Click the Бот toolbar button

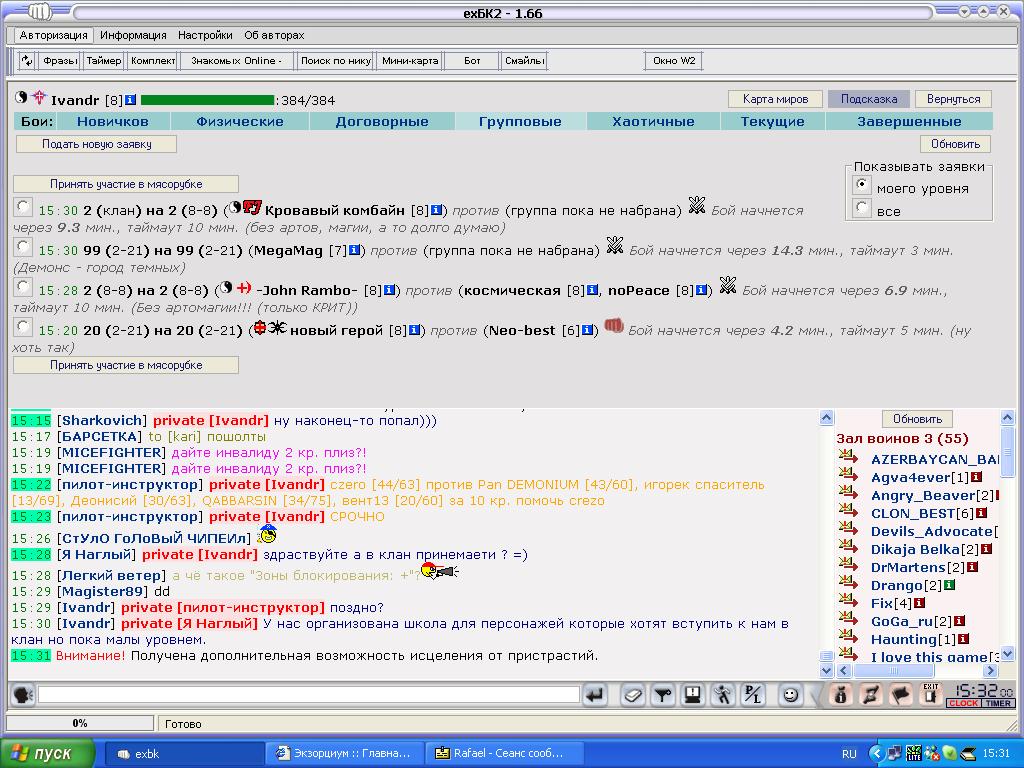click(x=472, y=61)
